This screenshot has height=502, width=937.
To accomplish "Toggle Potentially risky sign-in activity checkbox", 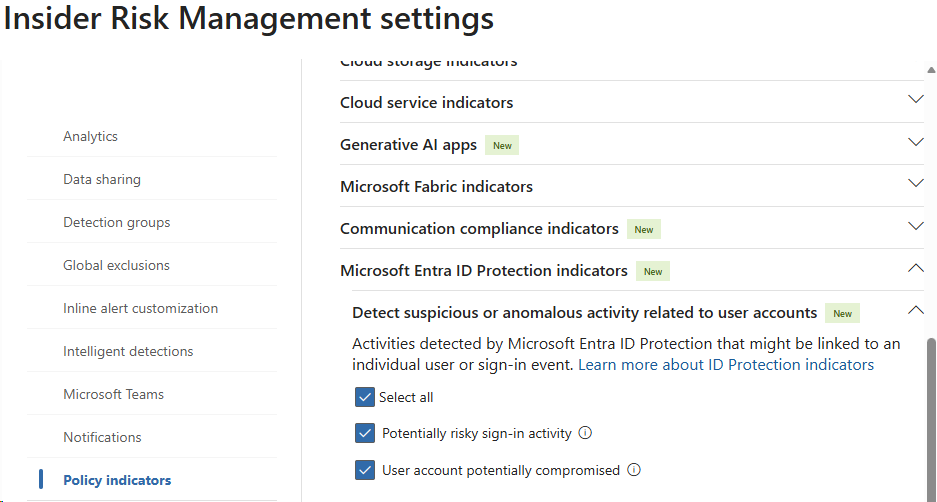I will tap(364, 434).
